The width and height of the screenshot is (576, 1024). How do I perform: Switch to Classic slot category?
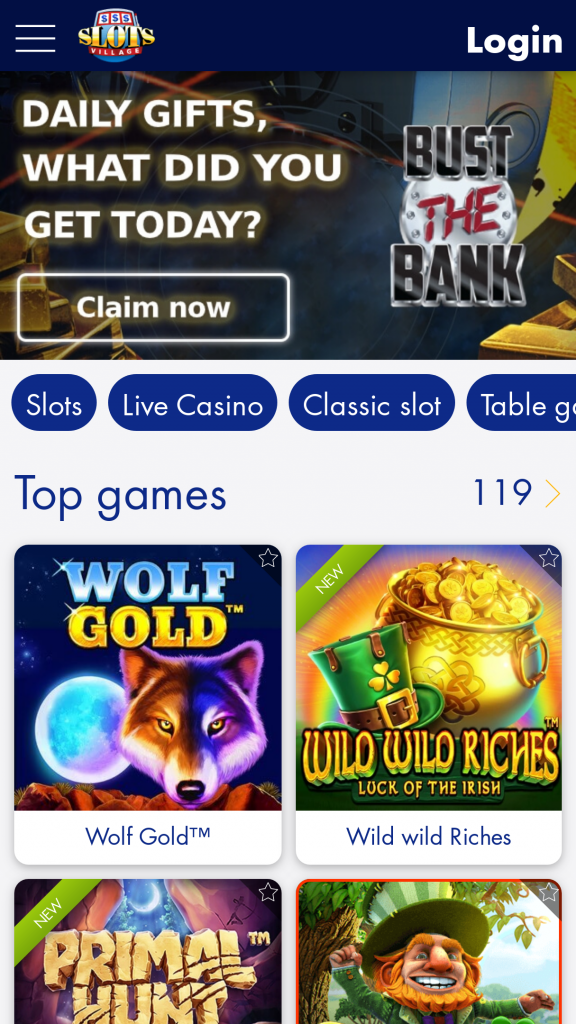pos(372,403)
